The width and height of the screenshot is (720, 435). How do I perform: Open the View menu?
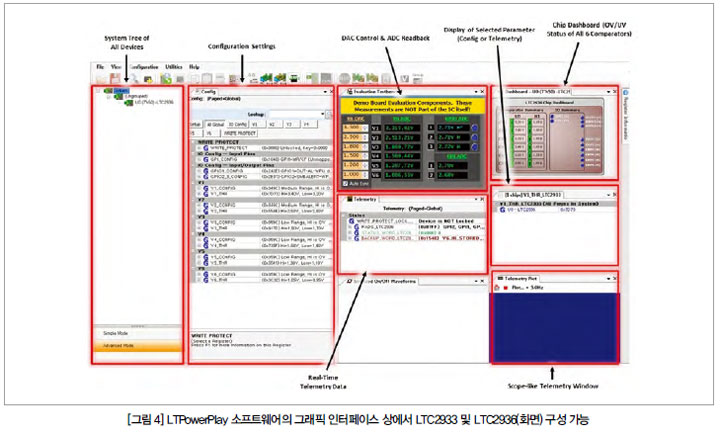pyautogui.click(x=116, y=67)
